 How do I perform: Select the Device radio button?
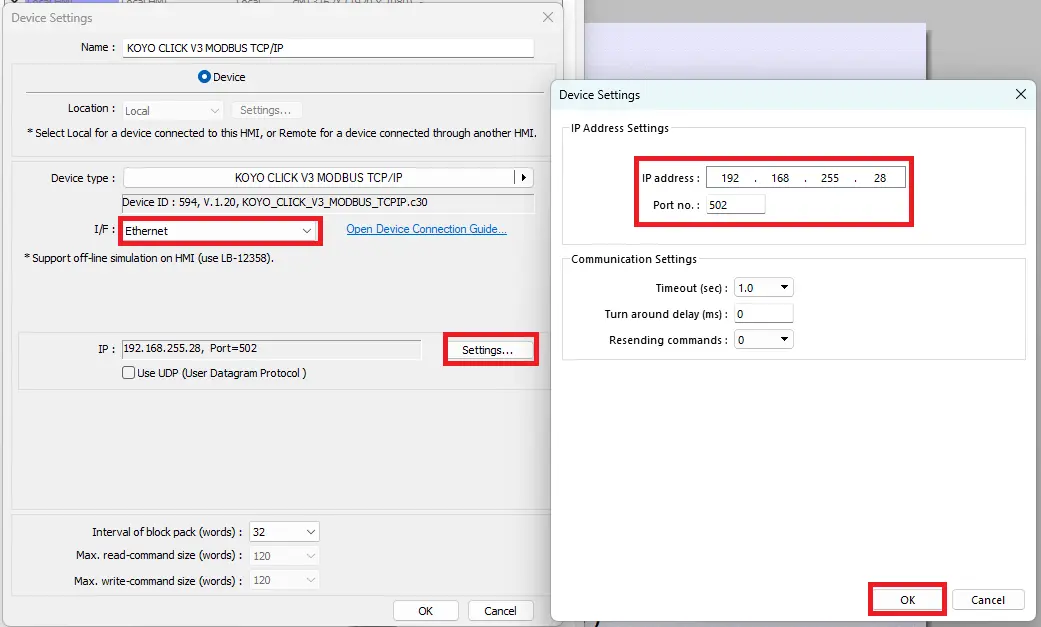[x=204, y=76]
